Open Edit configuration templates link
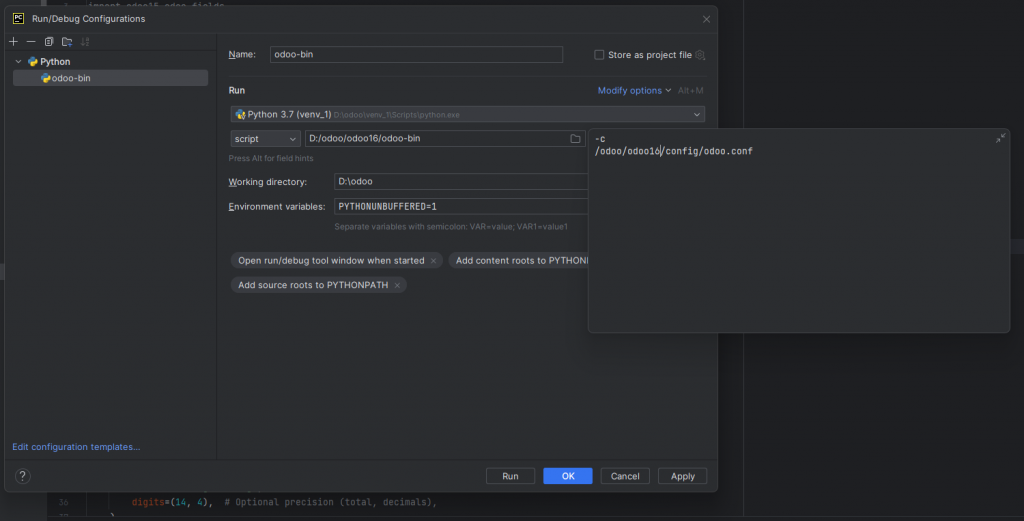The height and width of the screenshot is (521, 1024). tap(76, 447)
